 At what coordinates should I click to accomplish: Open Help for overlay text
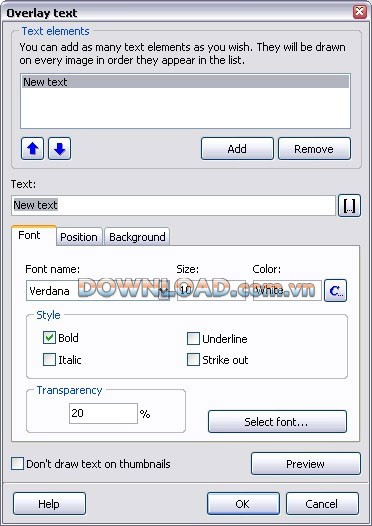click(49, 504)
